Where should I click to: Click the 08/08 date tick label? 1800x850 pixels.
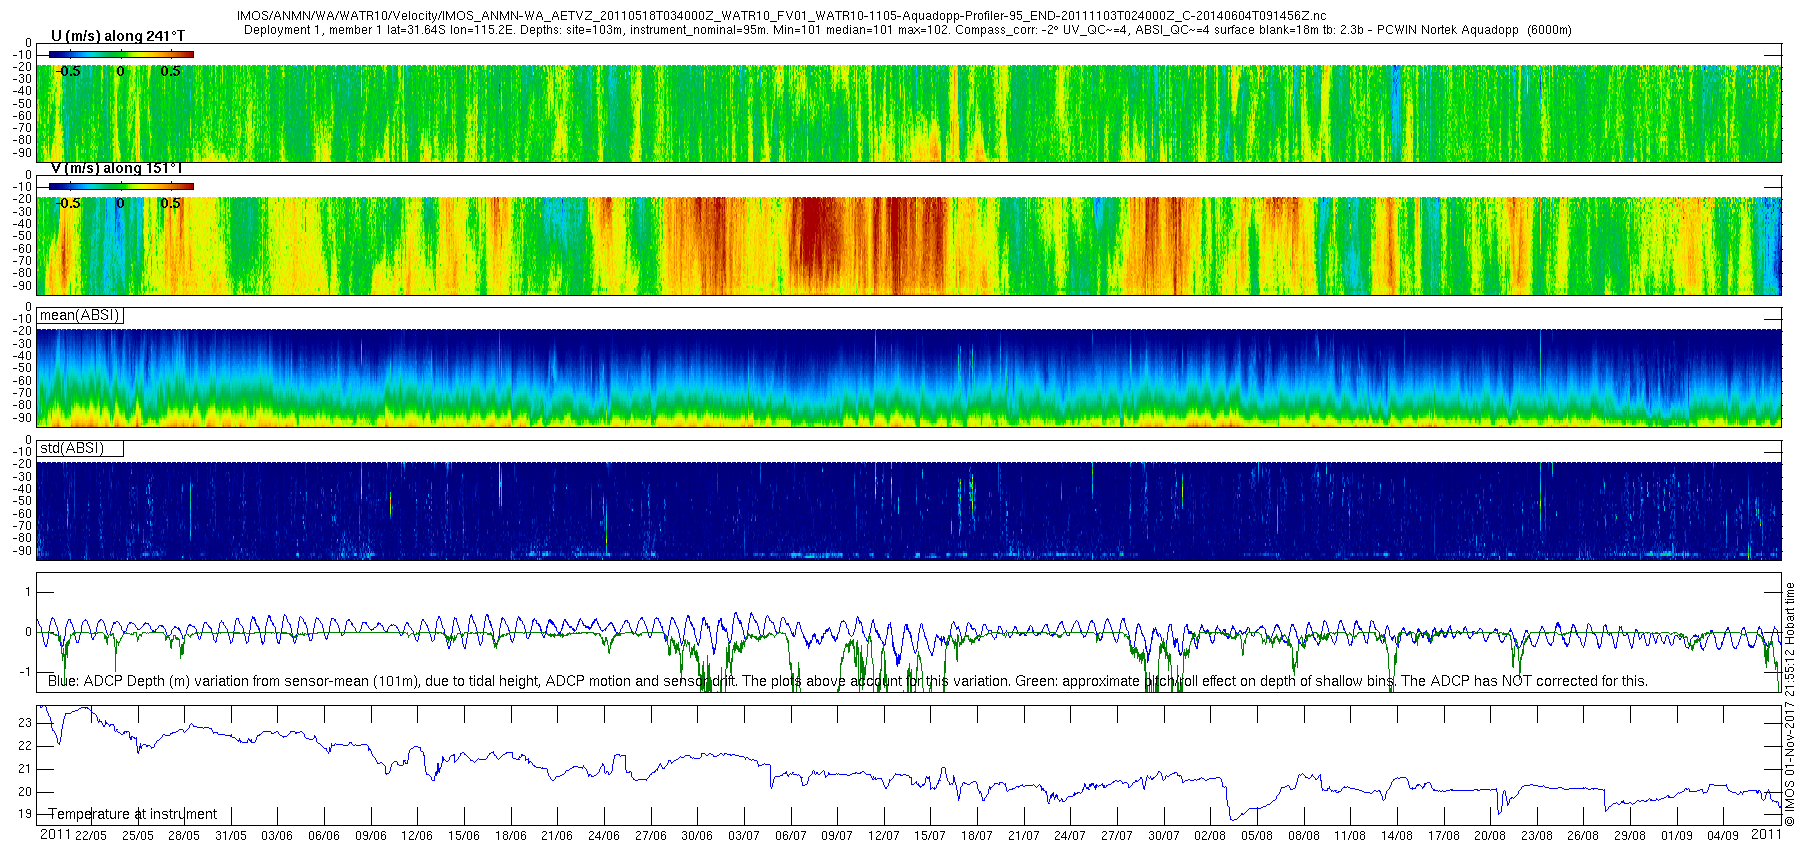click(1304, 835)
